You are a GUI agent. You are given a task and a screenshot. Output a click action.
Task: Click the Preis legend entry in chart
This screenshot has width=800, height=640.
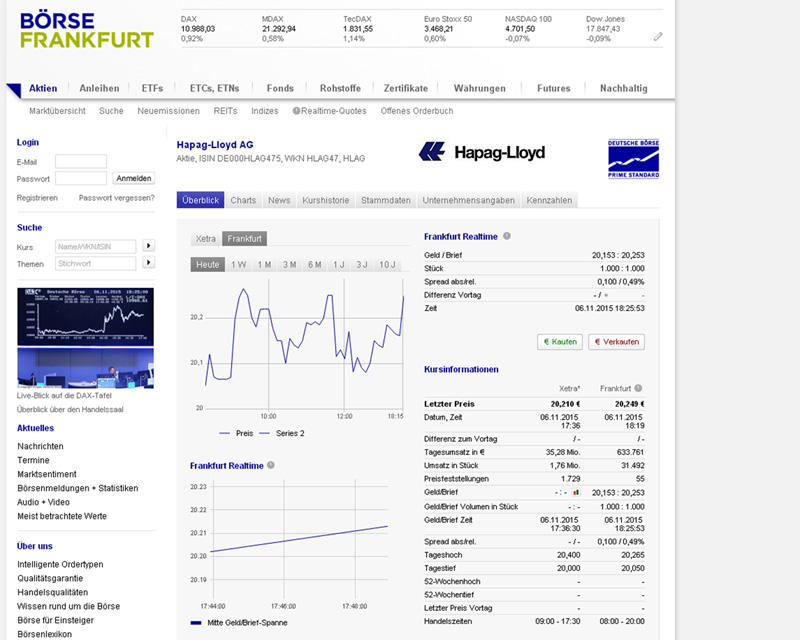click(236, 433)
